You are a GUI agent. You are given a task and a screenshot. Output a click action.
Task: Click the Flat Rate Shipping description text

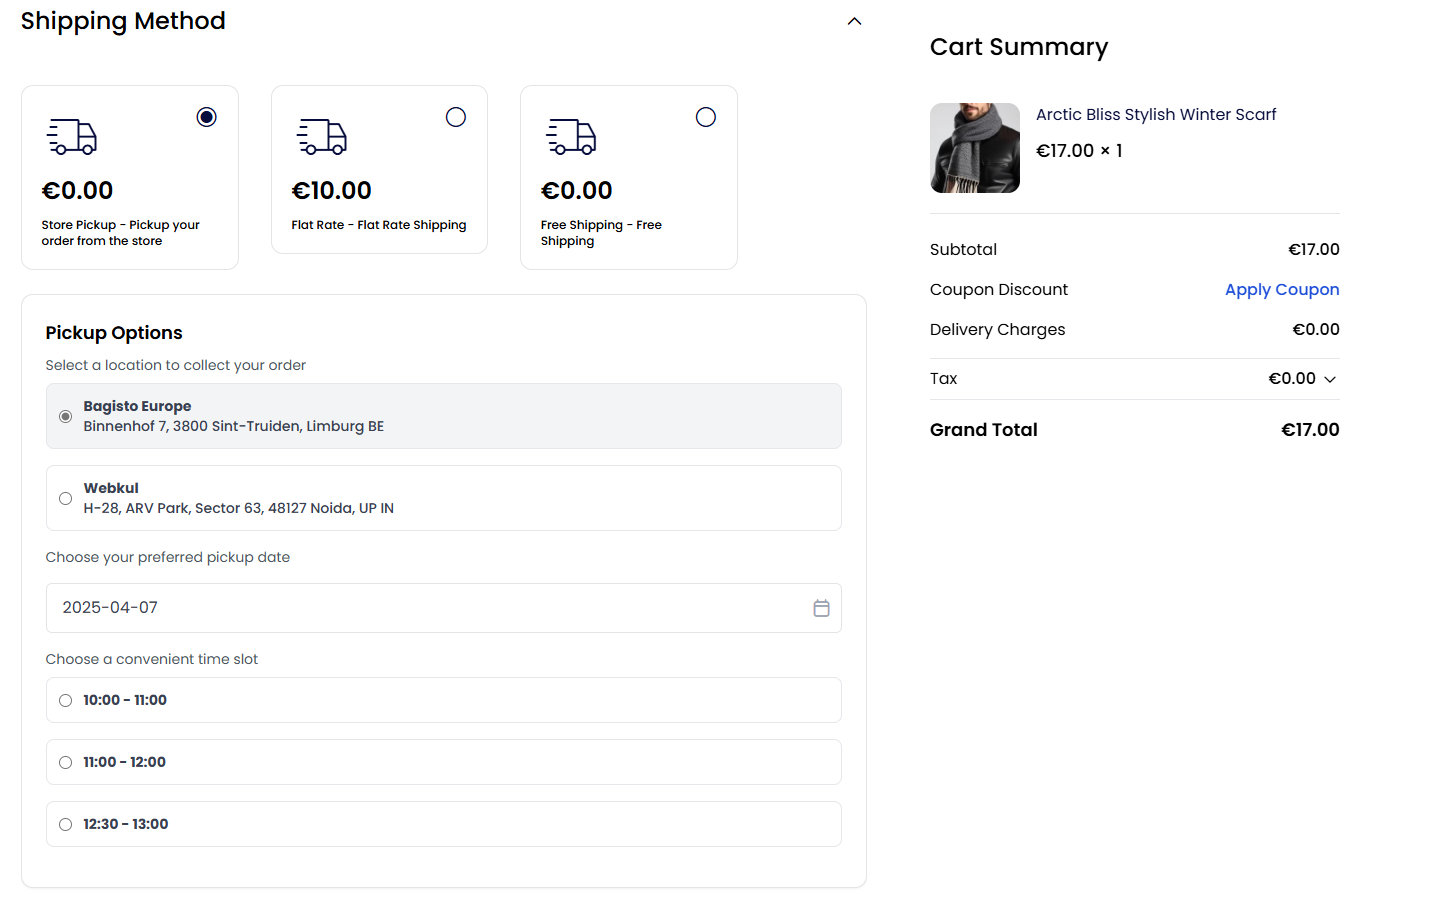378,225
